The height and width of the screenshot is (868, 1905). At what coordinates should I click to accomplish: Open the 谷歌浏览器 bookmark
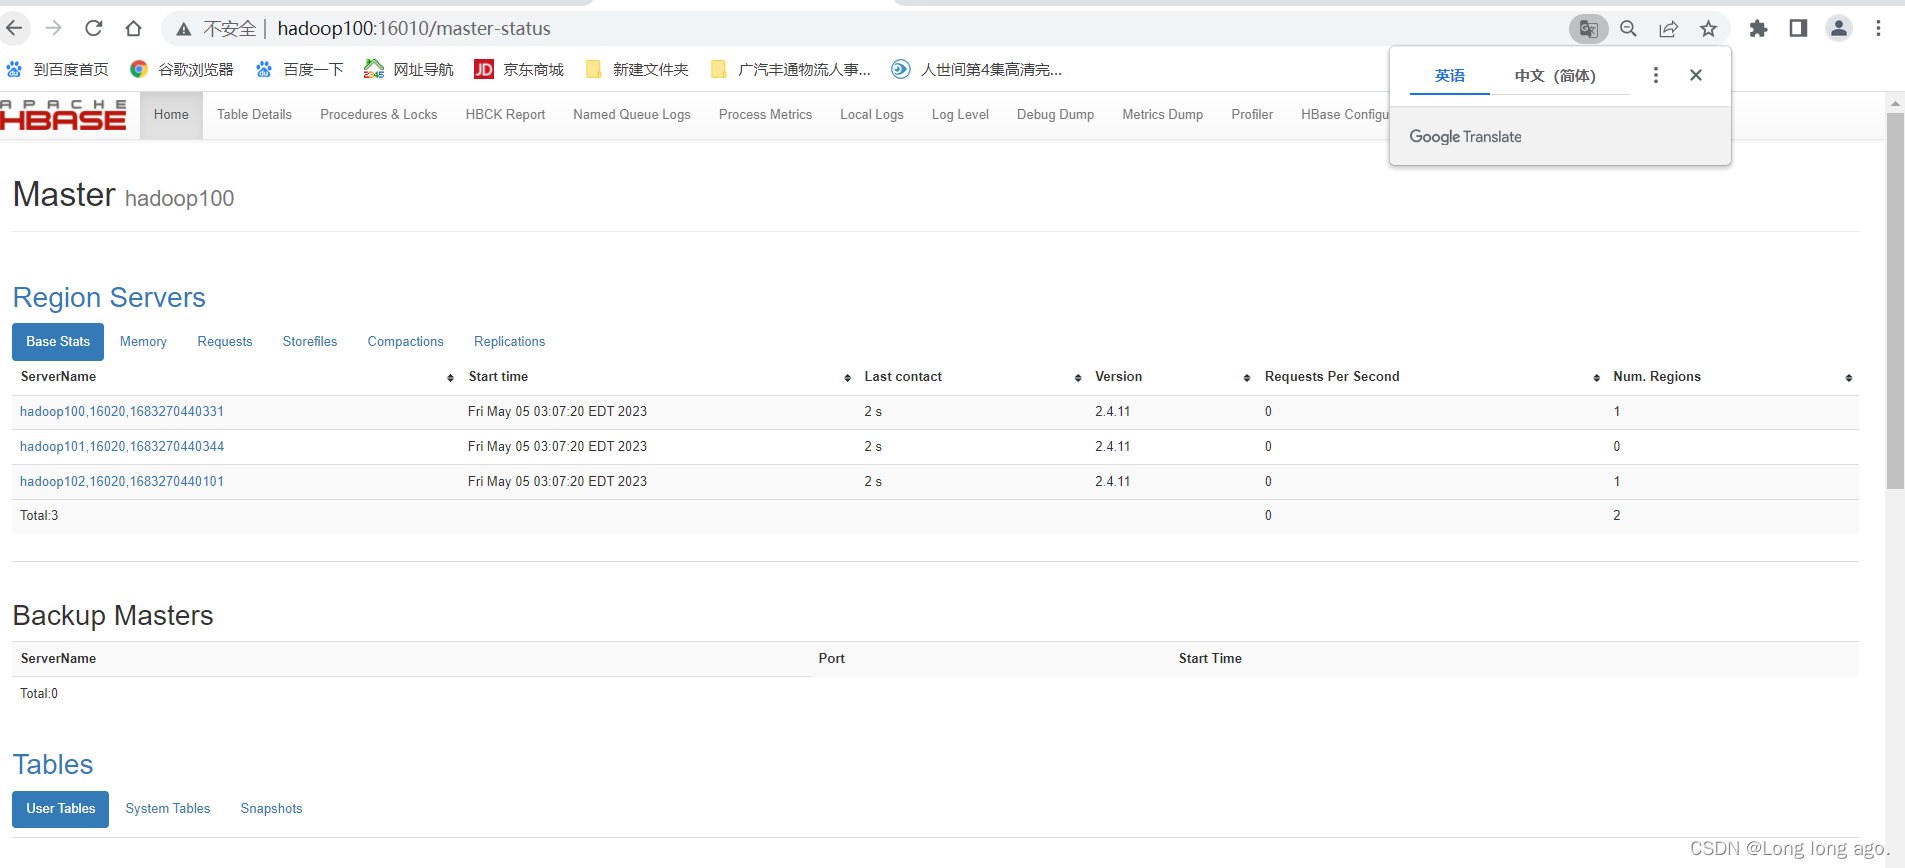[182, 69]
